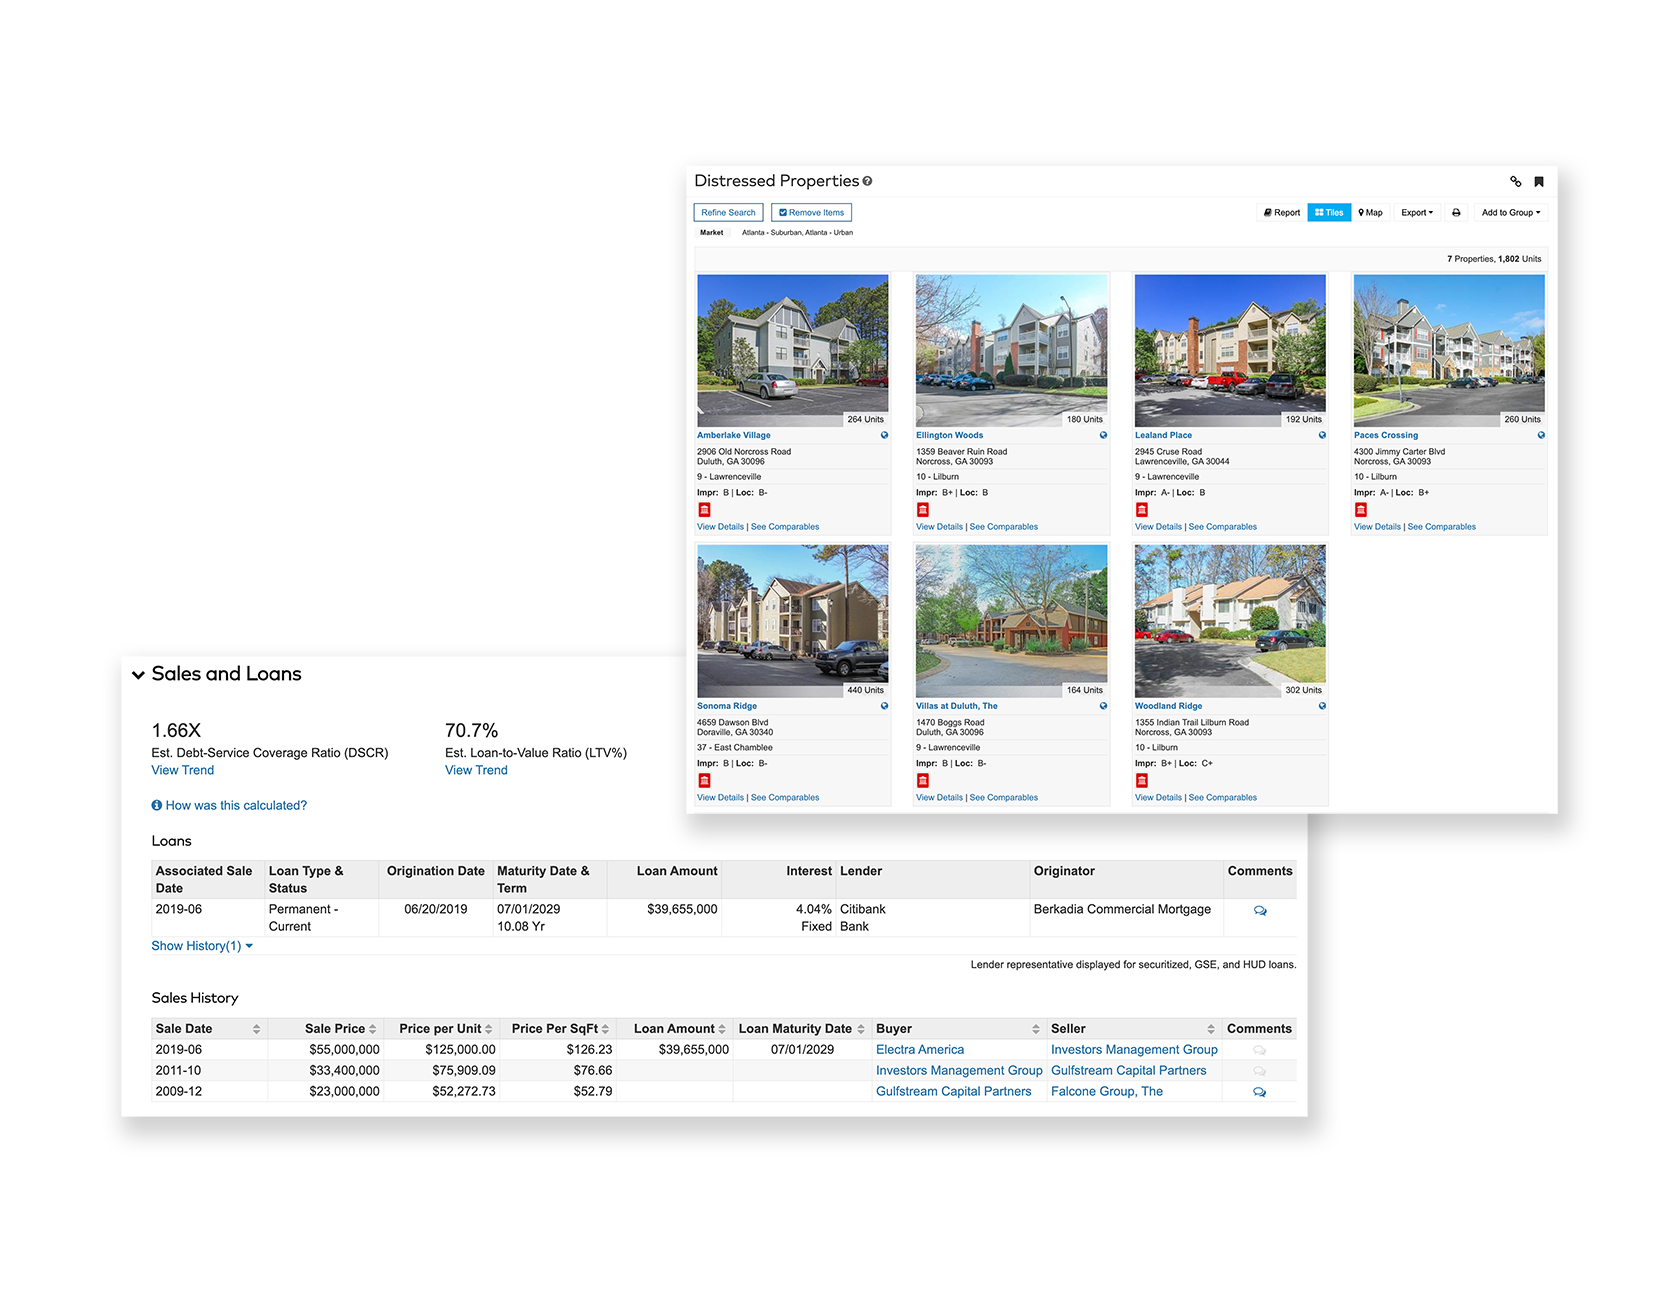Click the bookmark icon in Distressed Properties header

(x=1539, y=182)
